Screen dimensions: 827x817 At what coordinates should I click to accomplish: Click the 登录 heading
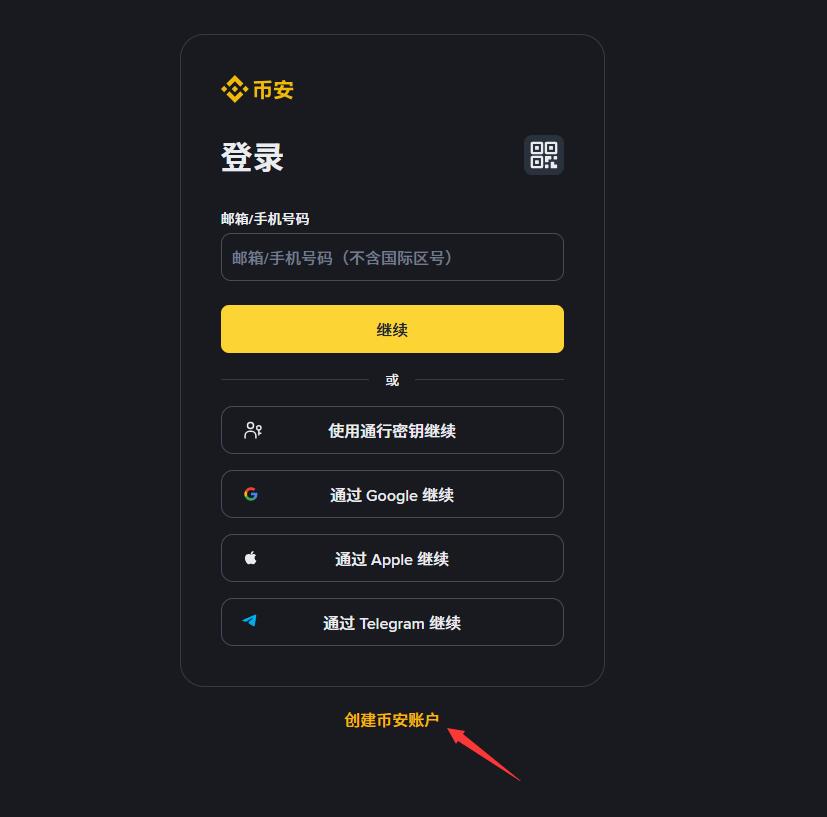(252, 157)
